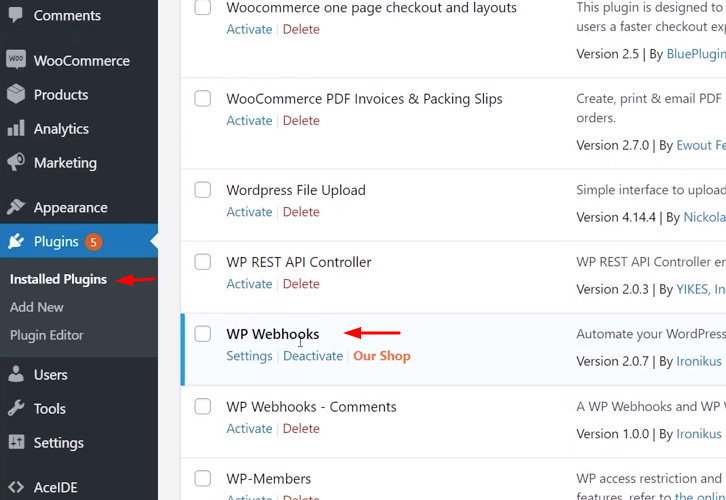Tick the WP REST API Controller checkbox
726x500 pixels.
pos(202,262)
